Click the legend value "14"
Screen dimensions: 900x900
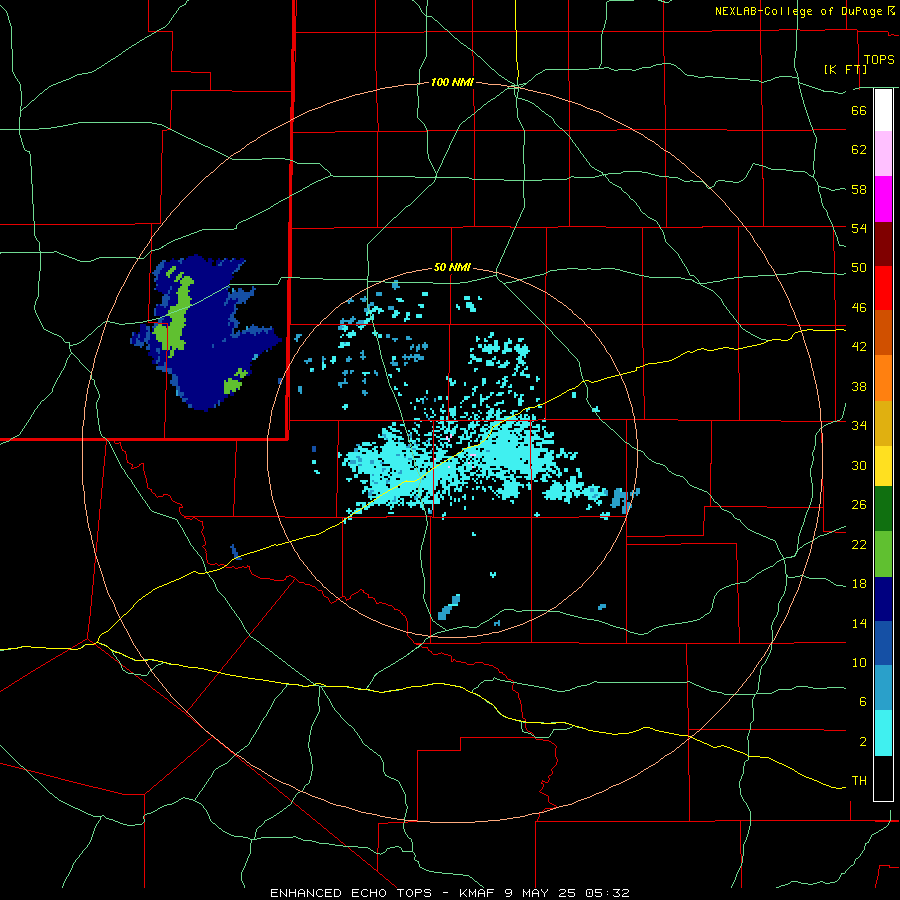pyautogui.click(x=859, y=623)
